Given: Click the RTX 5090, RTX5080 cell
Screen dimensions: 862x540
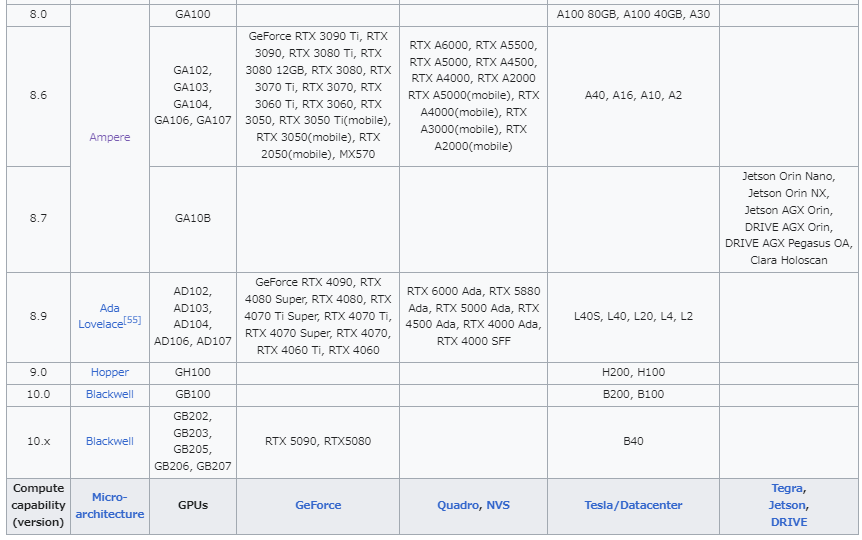Looking at the screenshot, I should click(318, 442).
